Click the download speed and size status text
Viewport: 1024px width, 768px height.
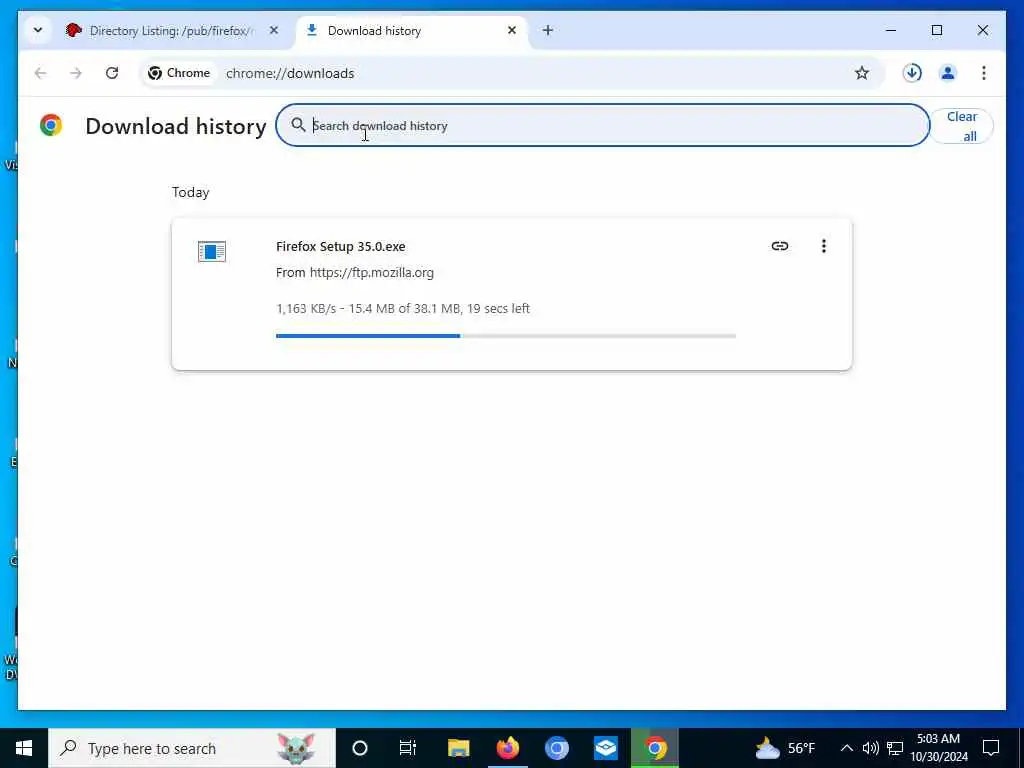click(402, 308)
